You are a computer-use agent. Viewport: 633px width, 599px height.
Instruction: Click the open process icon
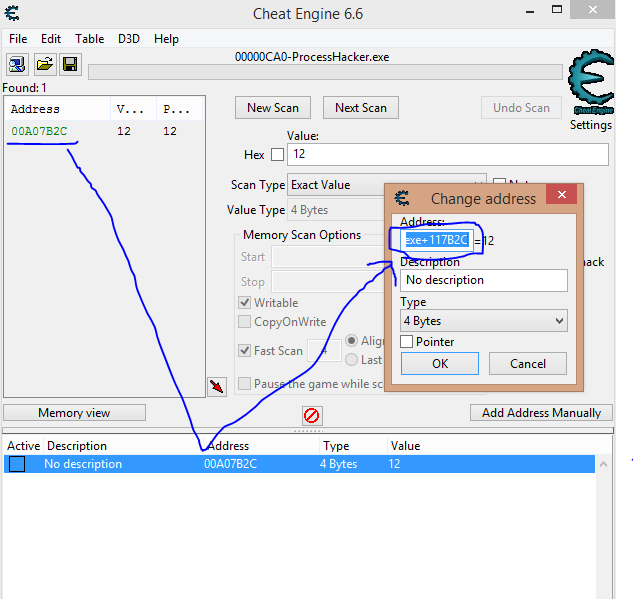[18, 65]
